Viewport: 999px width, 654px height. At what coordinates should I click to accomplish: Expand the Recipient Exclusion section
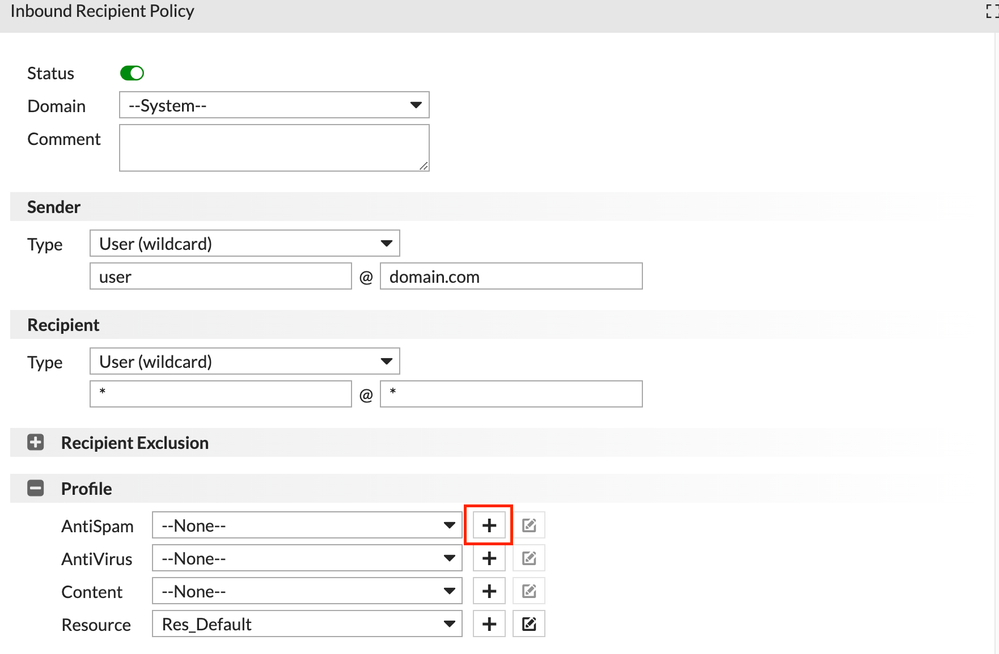[36, 442]
